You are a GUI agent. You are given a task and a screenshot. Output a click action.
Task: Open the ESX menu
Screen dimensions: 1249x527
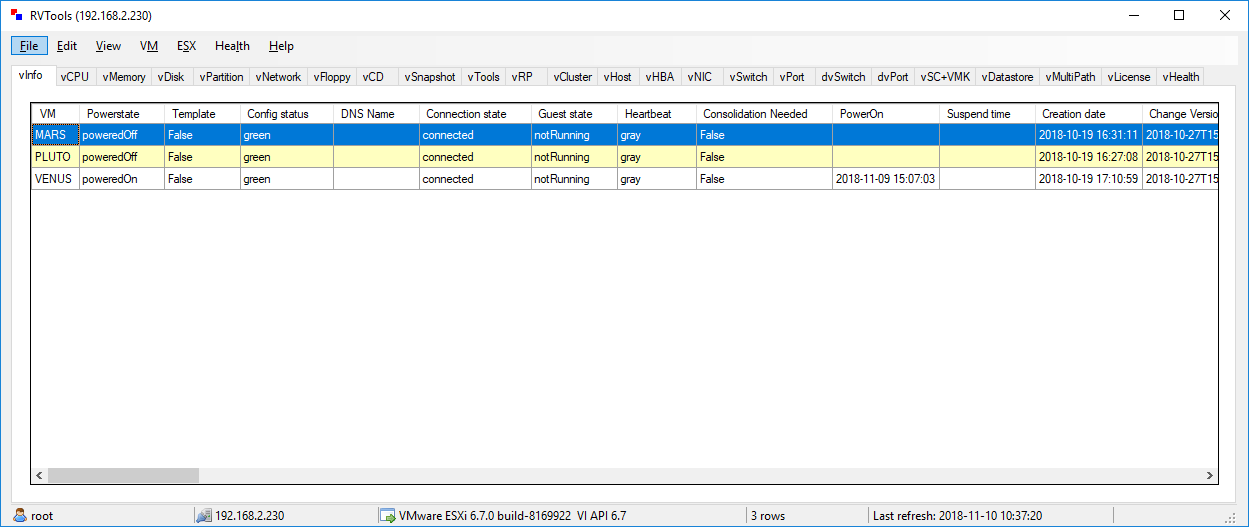tap(186, 46)
